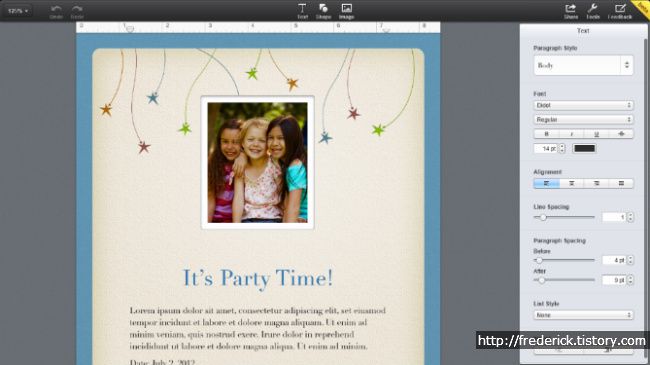650x365 pixels.
Task: Click the left indent marker on ruler
Action: tap(130, 29)
